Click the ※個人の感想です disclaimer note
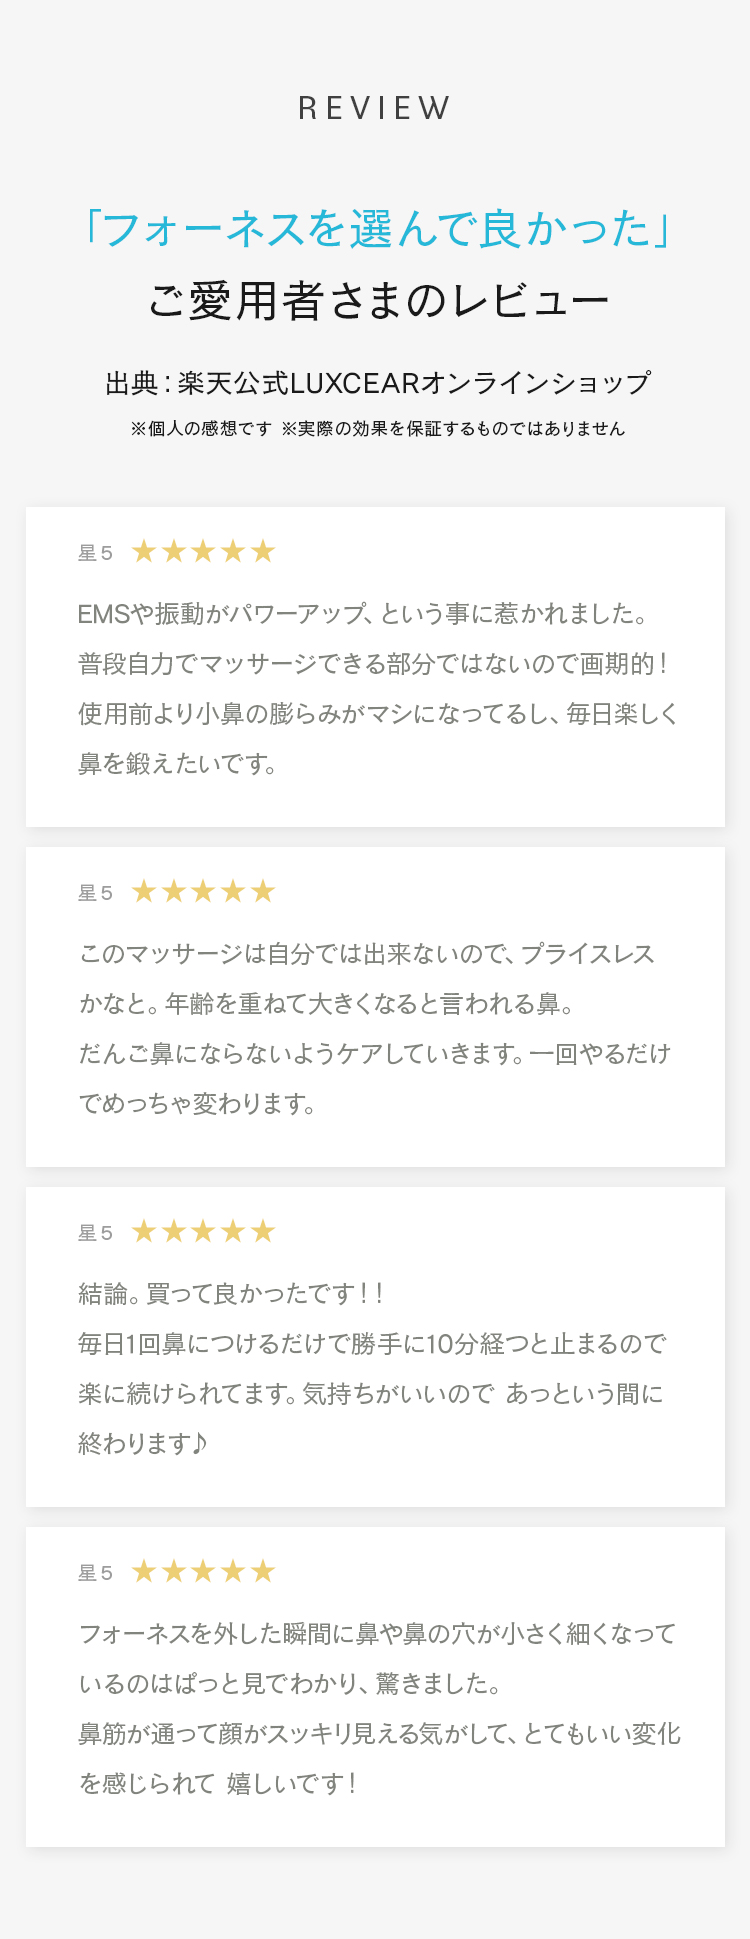The width and height of the screenshot is (750, 1939). click(x=201, y=428)
